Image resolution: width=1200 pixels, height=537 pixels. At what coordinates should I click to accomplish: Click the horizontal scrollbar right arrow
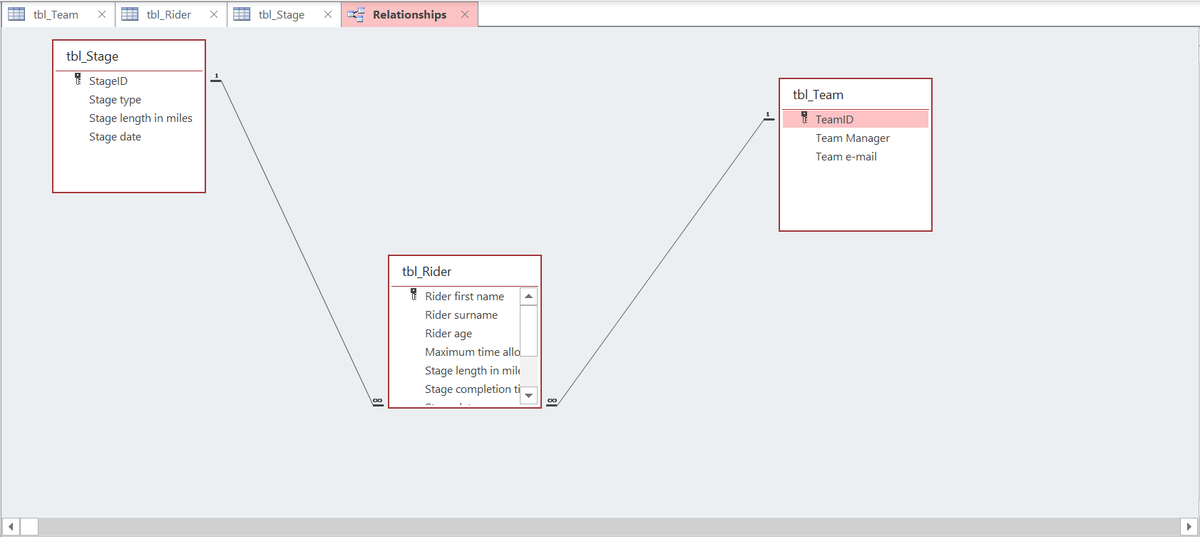(1188, 526)
